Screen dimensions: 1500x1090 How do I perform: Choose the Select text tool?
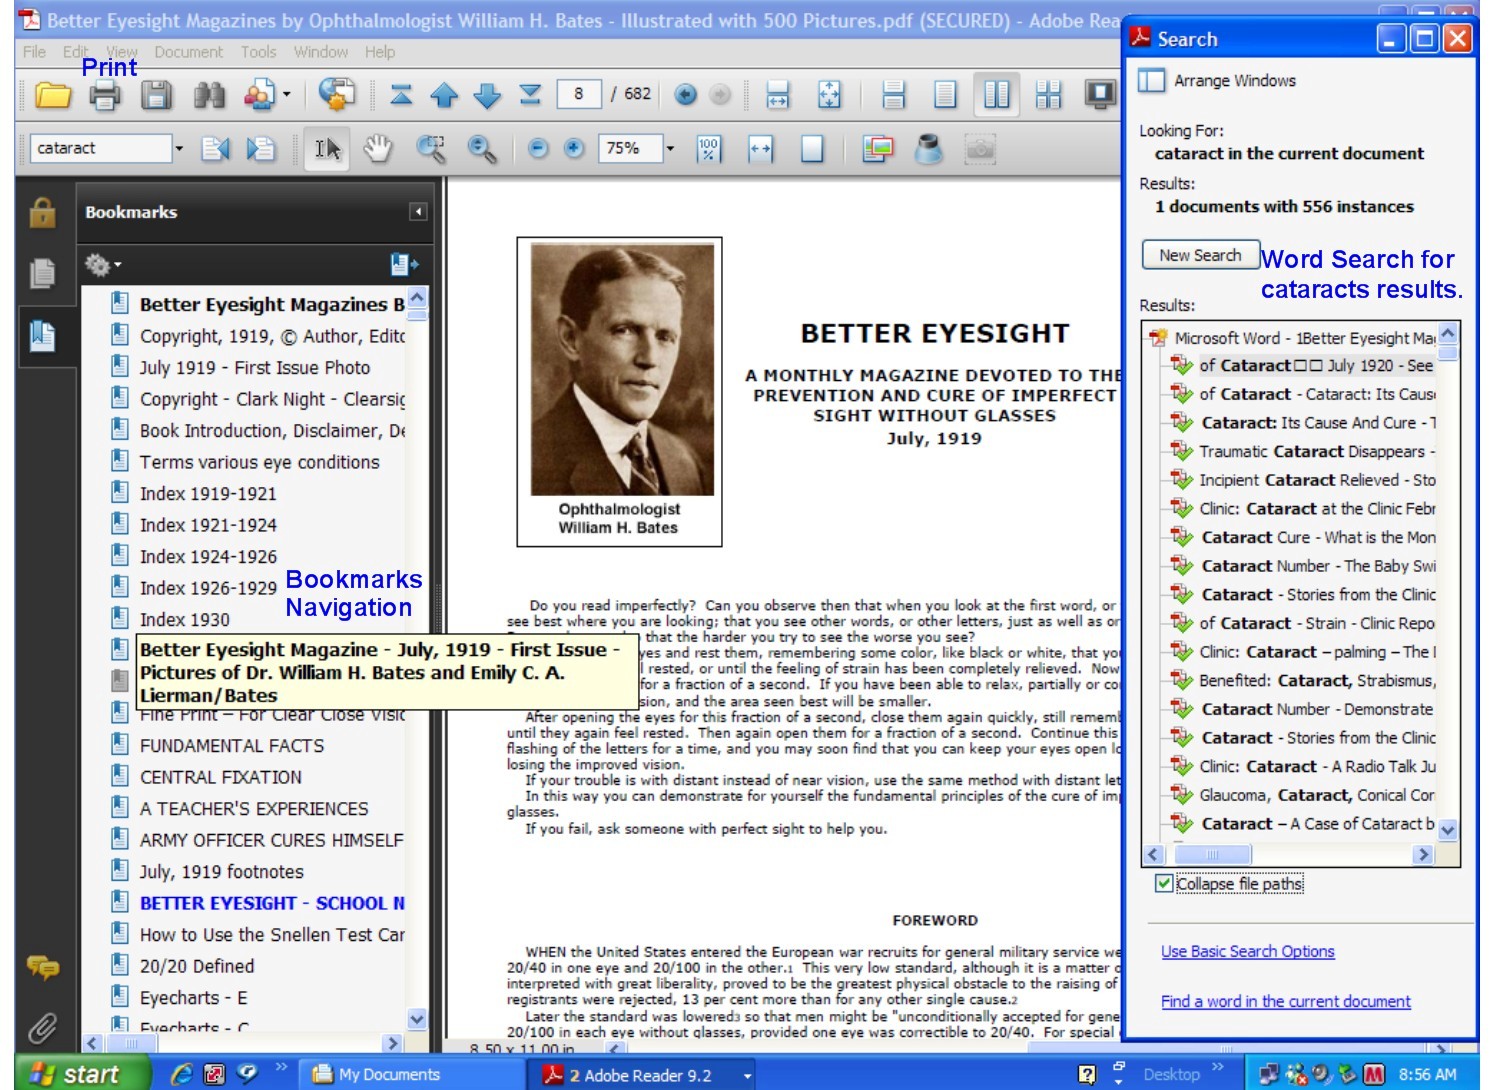tap(327, 149)
